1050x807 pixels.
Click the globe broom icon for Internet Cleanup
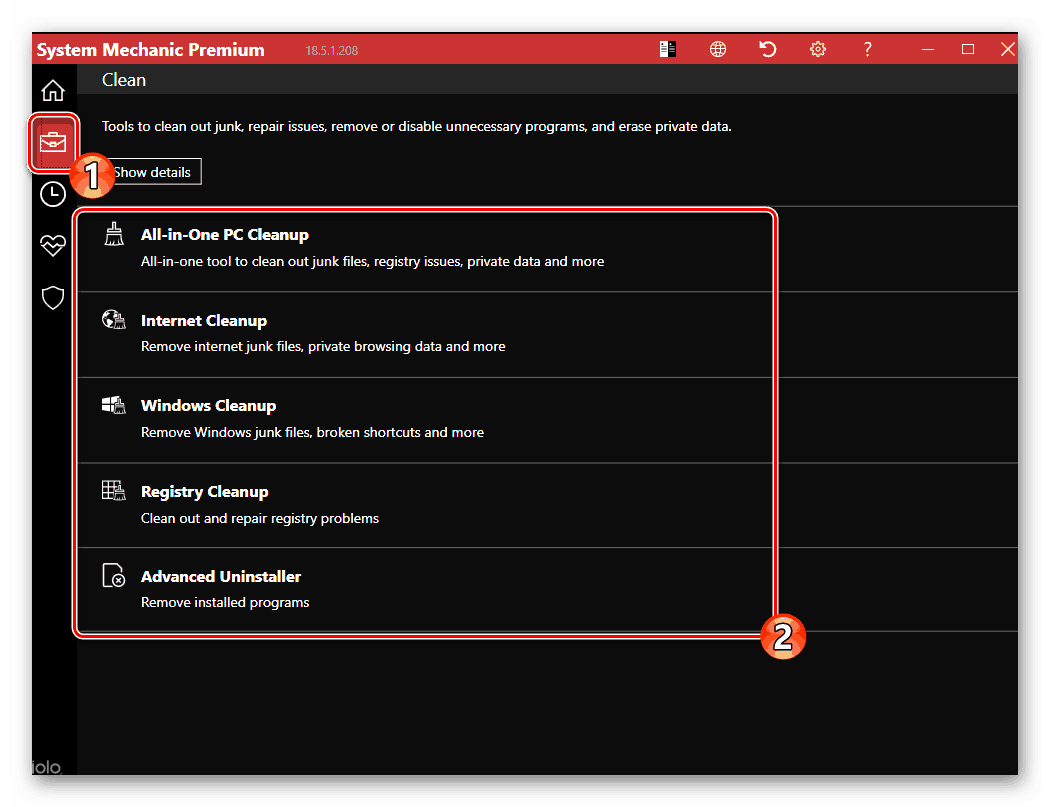[x=114, y=319]
